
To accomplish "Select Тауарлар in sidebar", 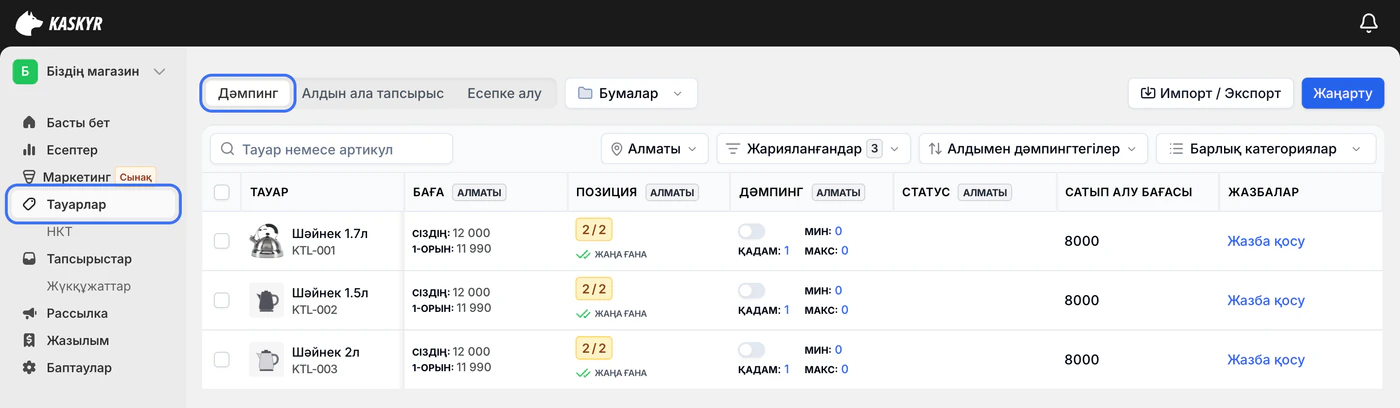I will point(93,204).
